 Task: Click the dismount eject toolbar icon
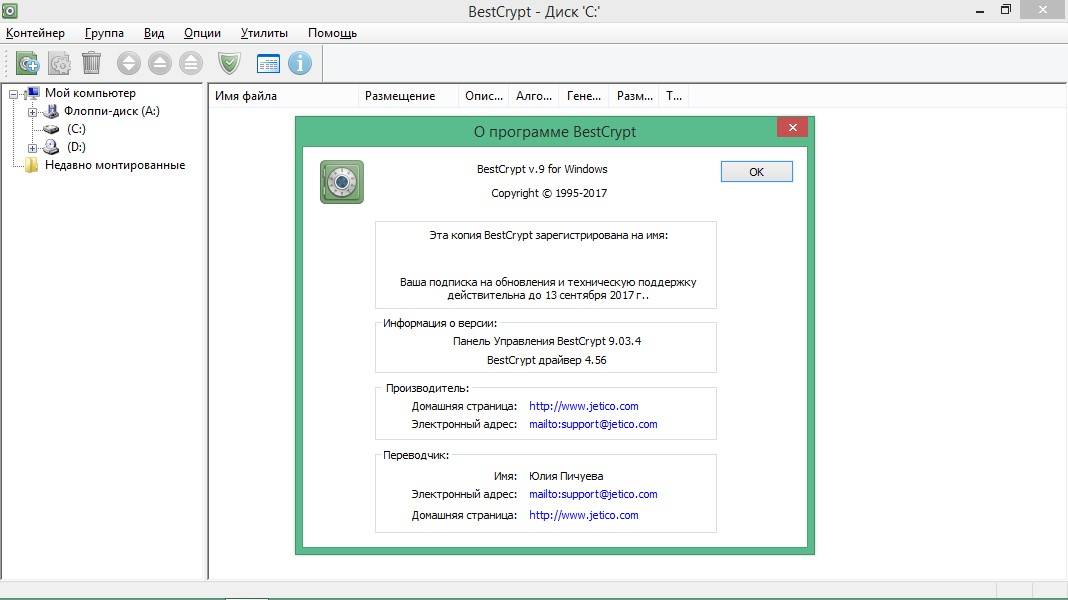click(x=160, y=63)
